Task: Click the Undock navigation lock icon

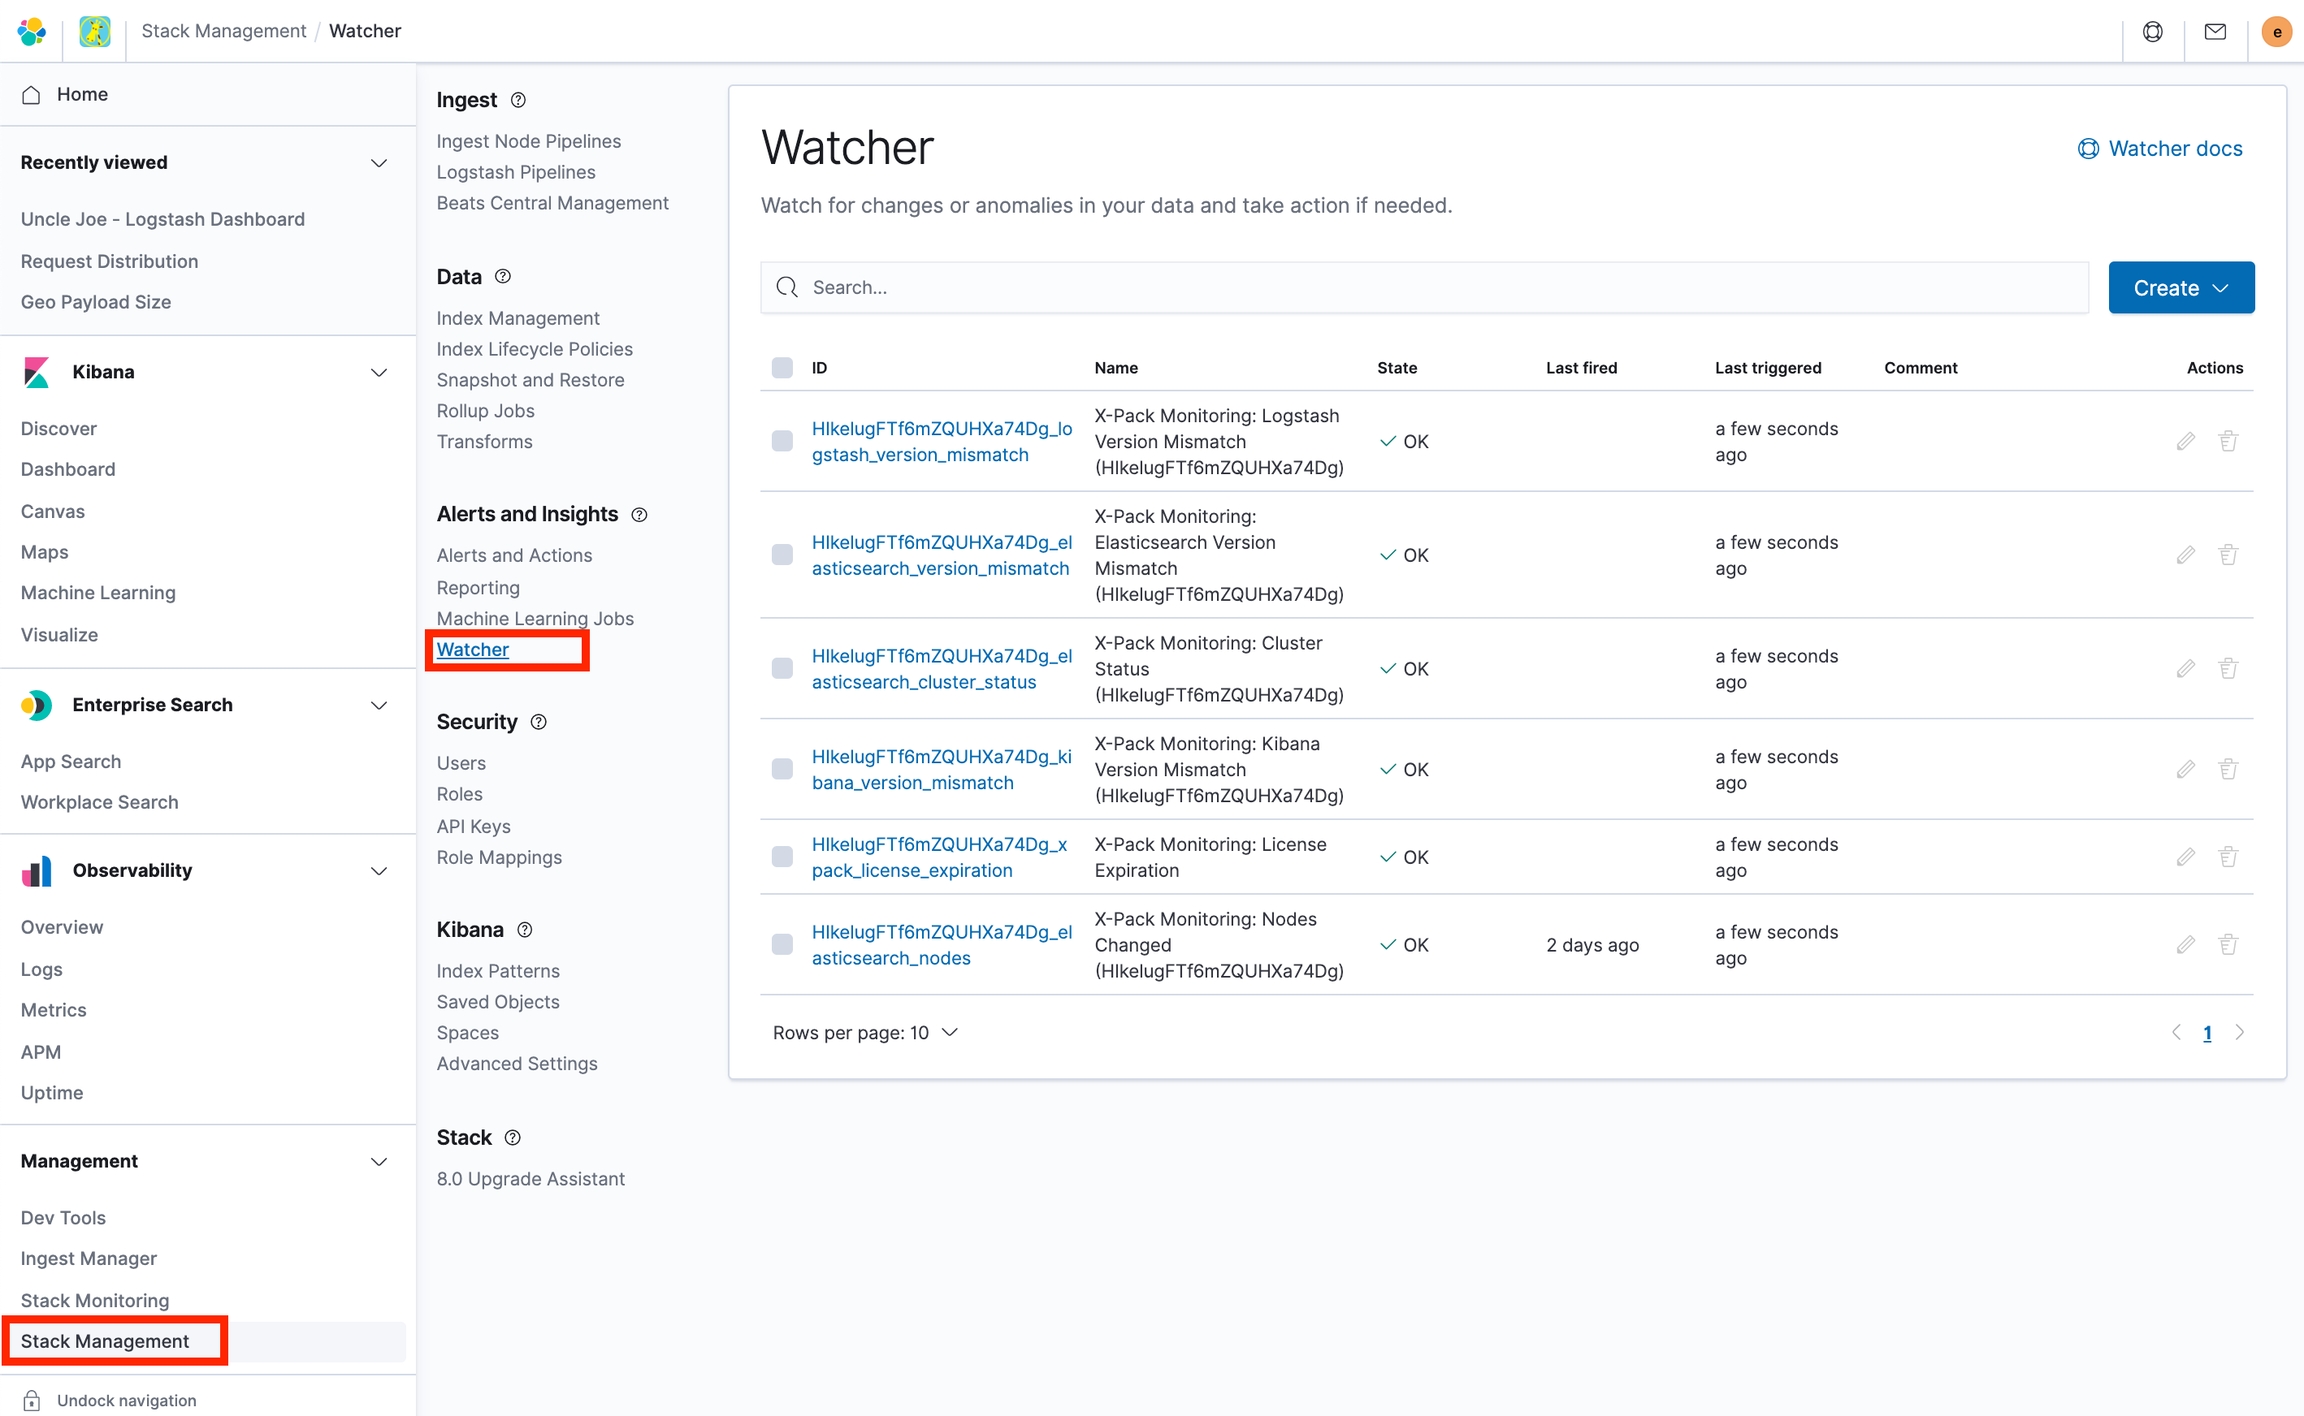Action: tap(32, 1400)
